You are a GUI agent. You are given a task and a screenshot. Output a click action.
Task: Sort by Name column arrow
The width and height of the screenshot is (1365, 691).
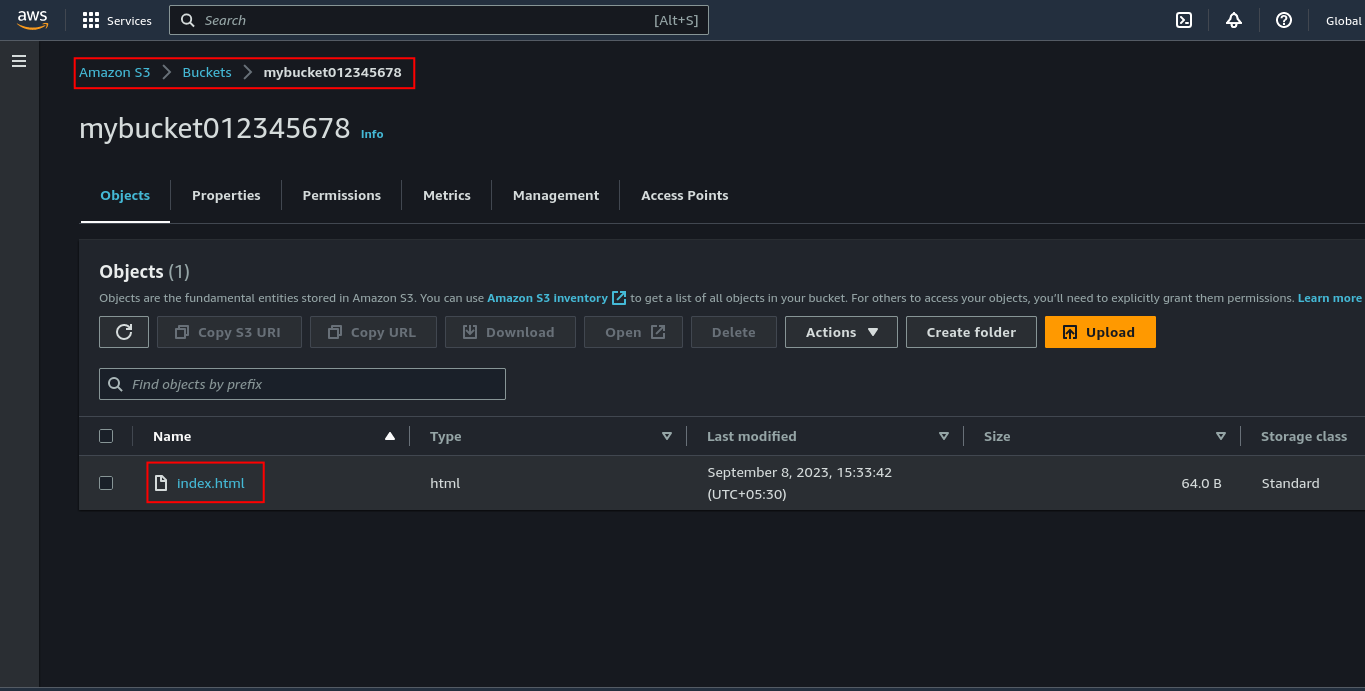point(390,436)
